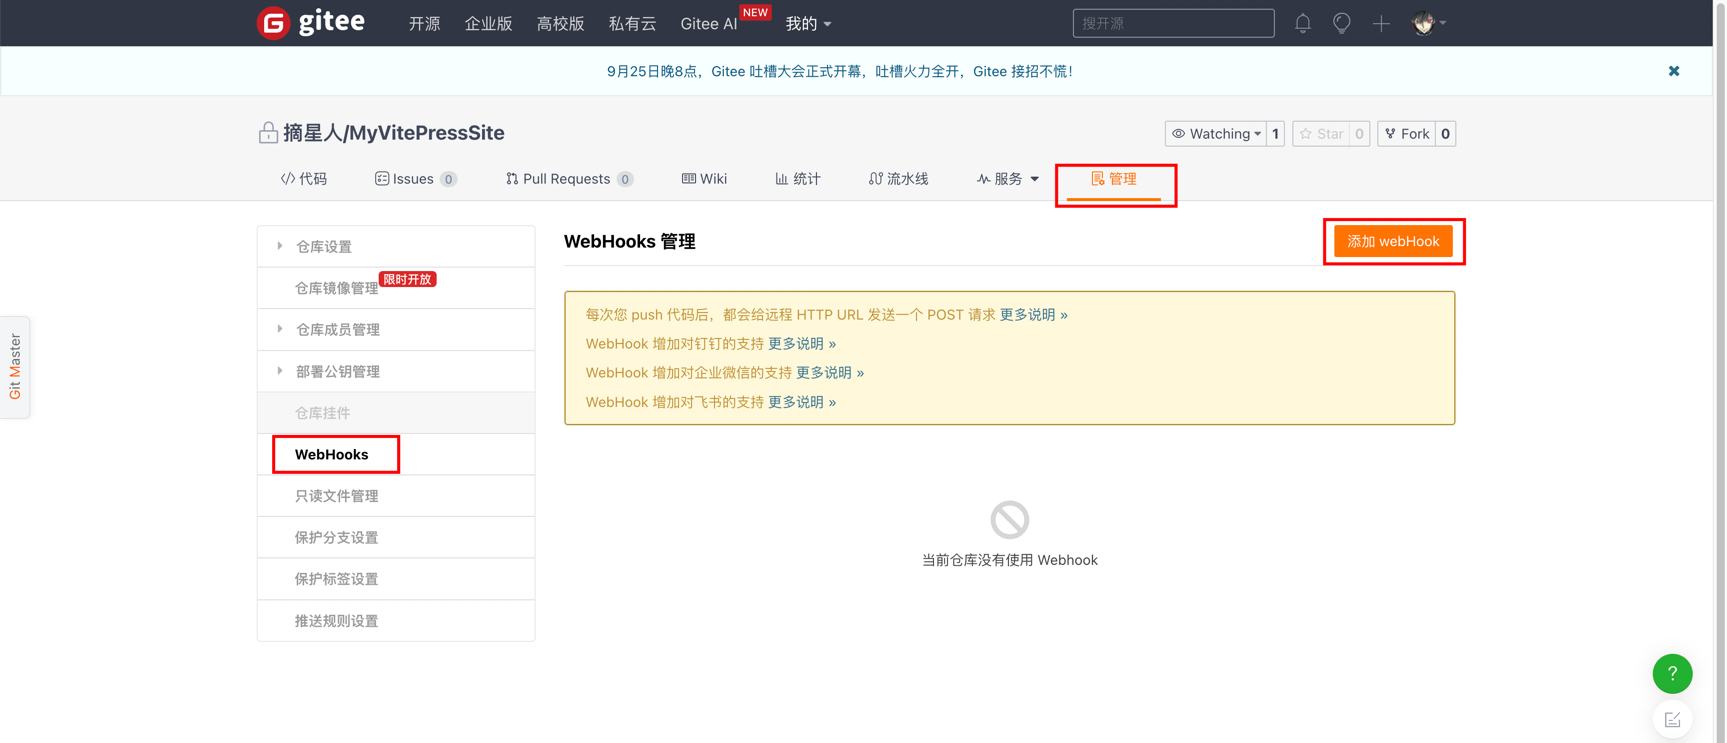
Task: Click the 添加 webHook button
Action: pos(1392,241)
